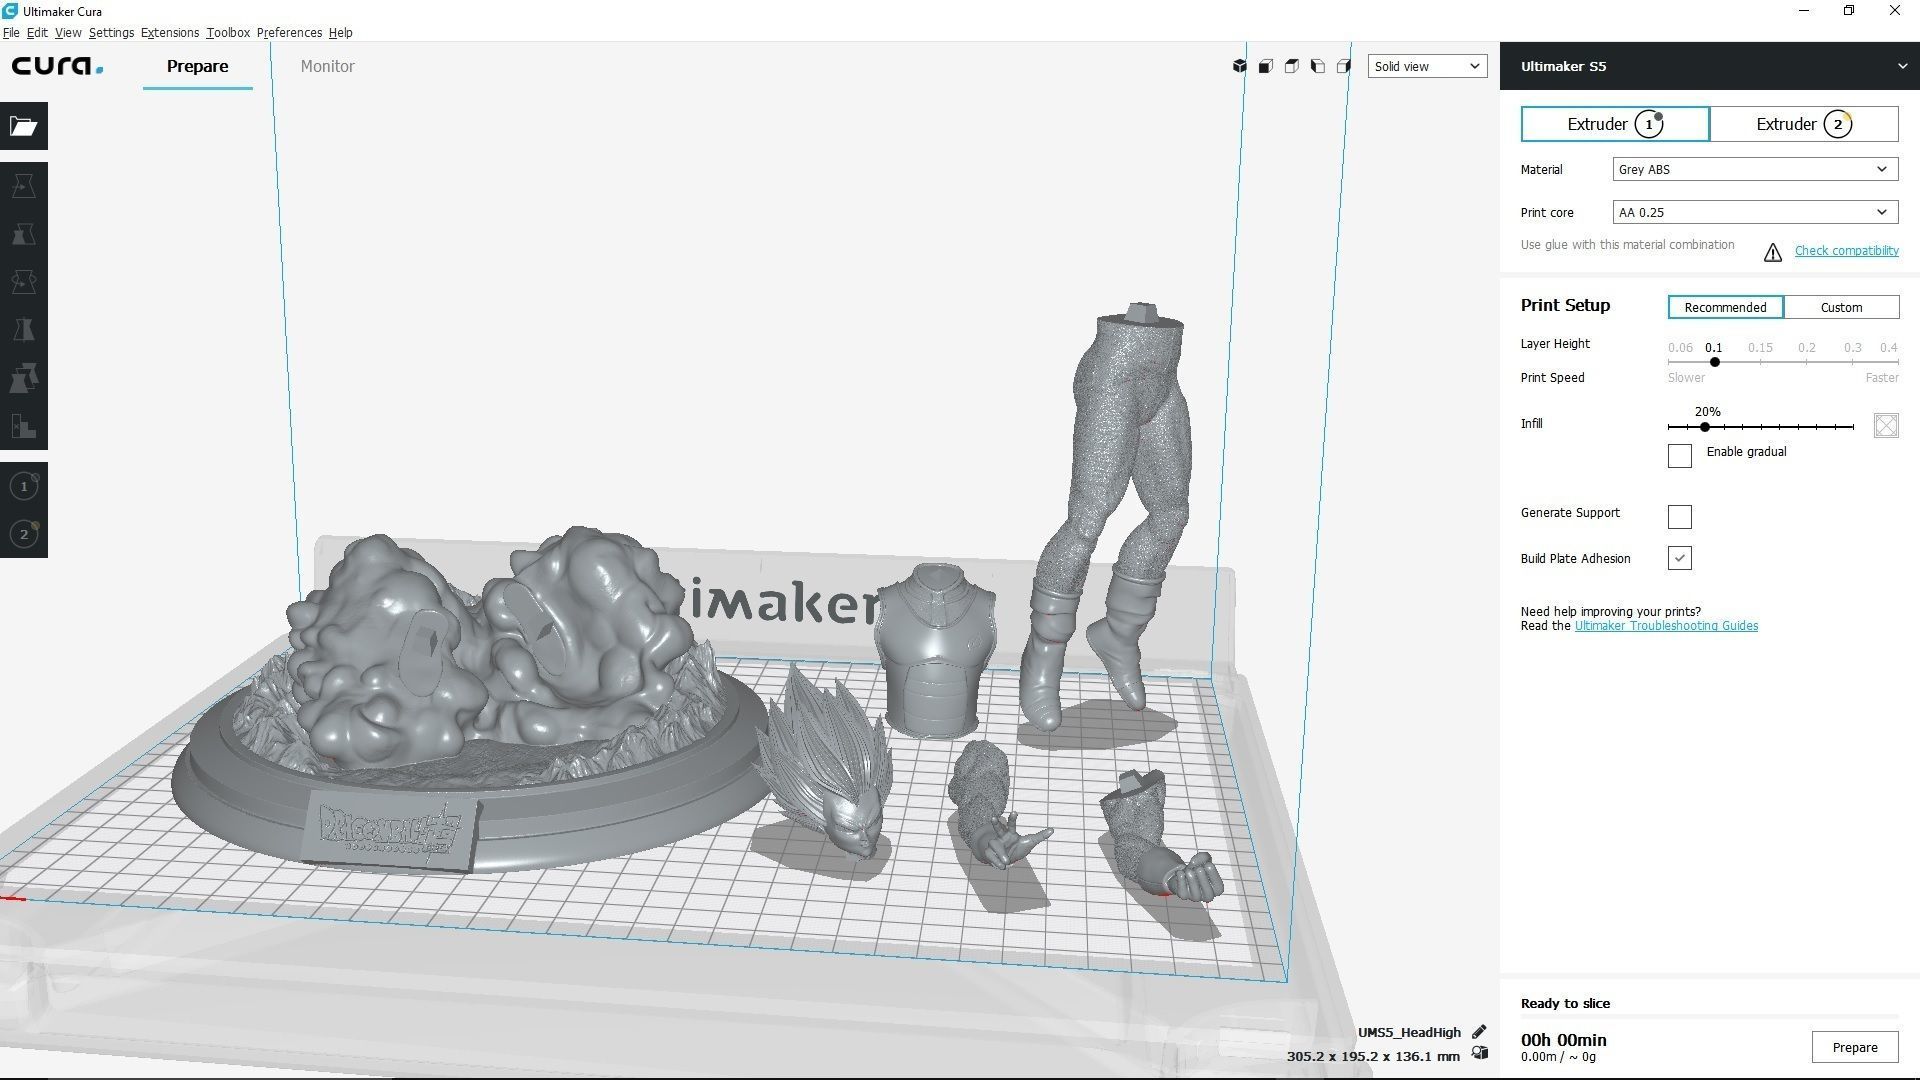Open the Print core AA 0.25 dropdown
Image resolution: width=1920 pixels, height=1080 pixels.
(x=1755, y=212)
